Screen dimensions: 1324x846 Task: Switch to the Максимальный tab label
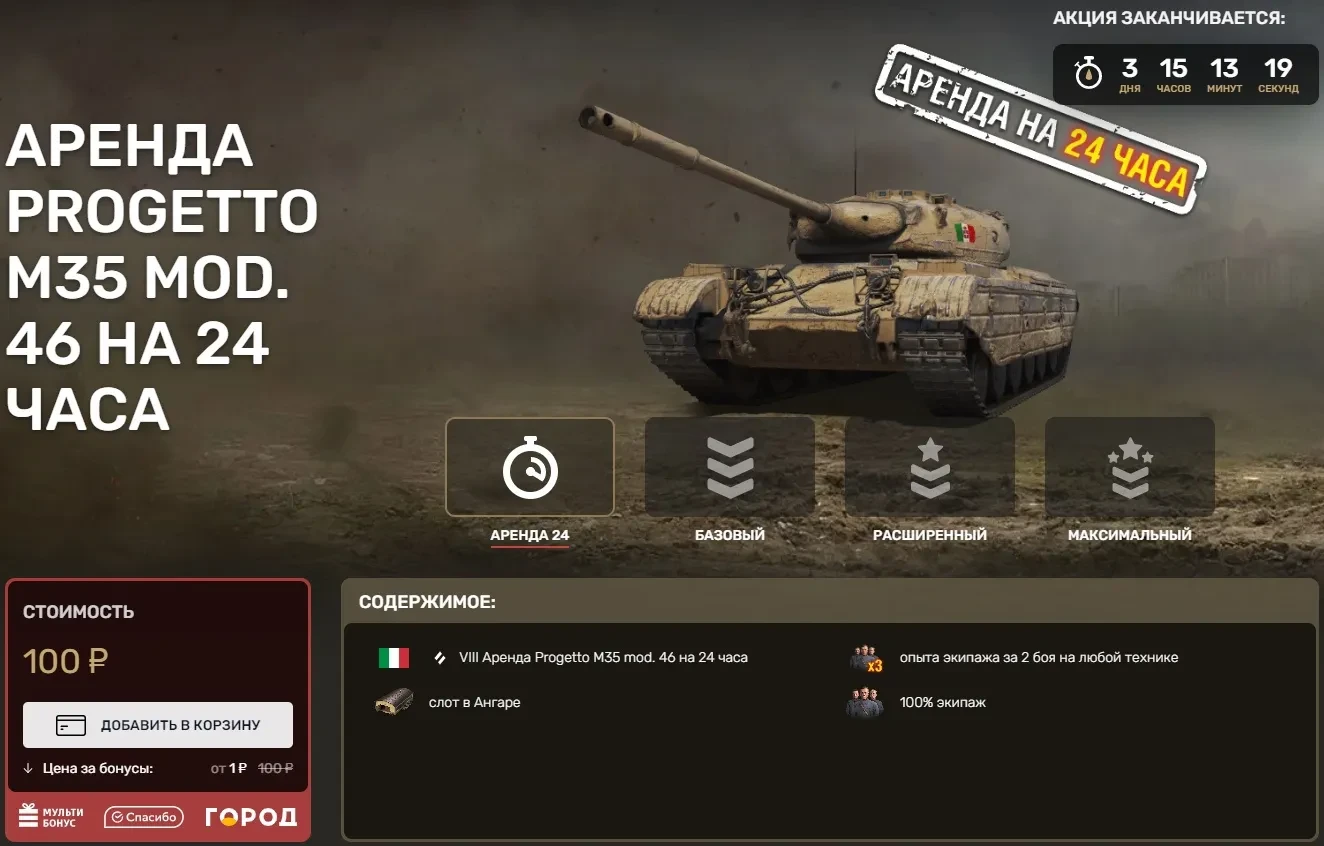point(1130,535)
